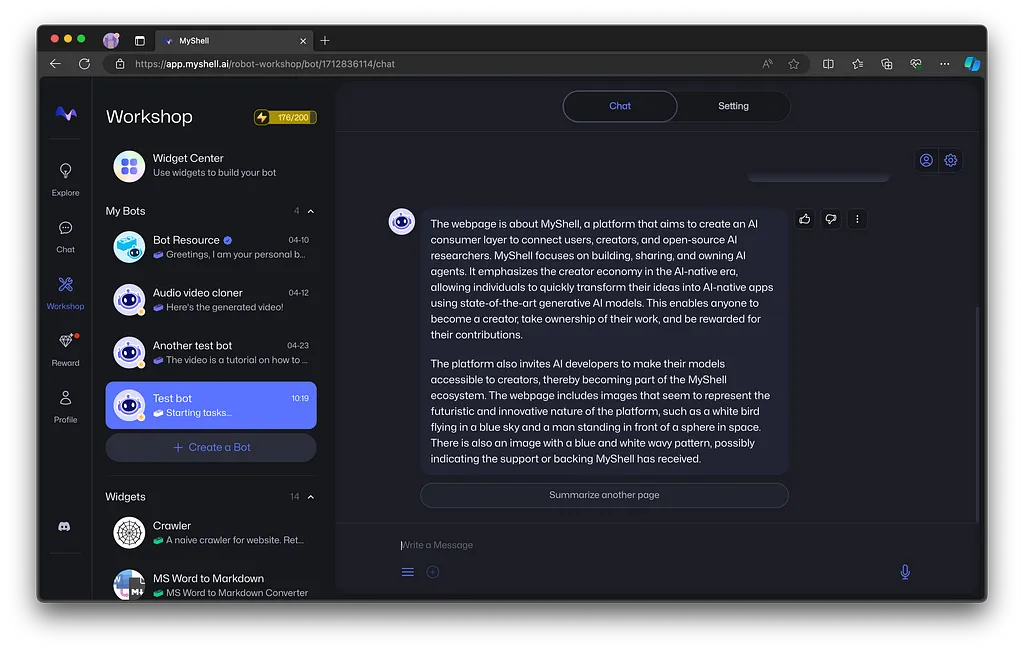
Task: Focus the Write a Message input field
Action: 640,545
